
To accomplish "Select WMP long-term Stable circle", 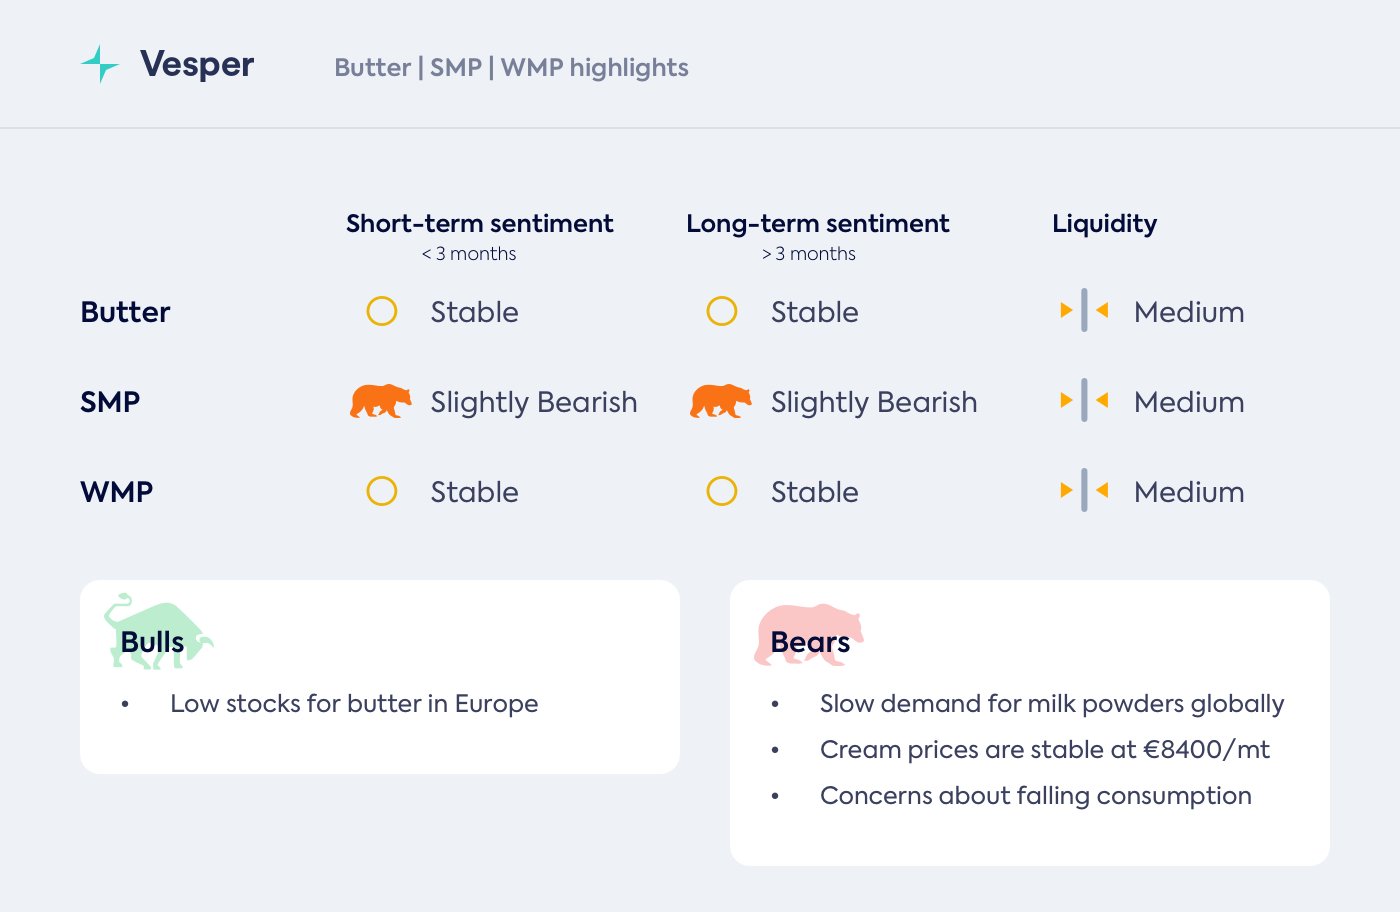I will click(722, 491).
